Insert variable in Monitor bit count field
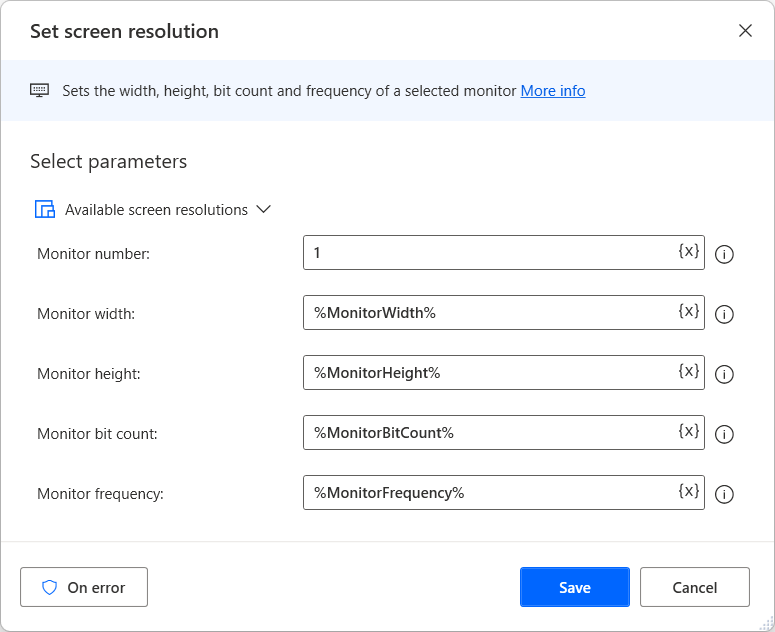 (689, 431)
